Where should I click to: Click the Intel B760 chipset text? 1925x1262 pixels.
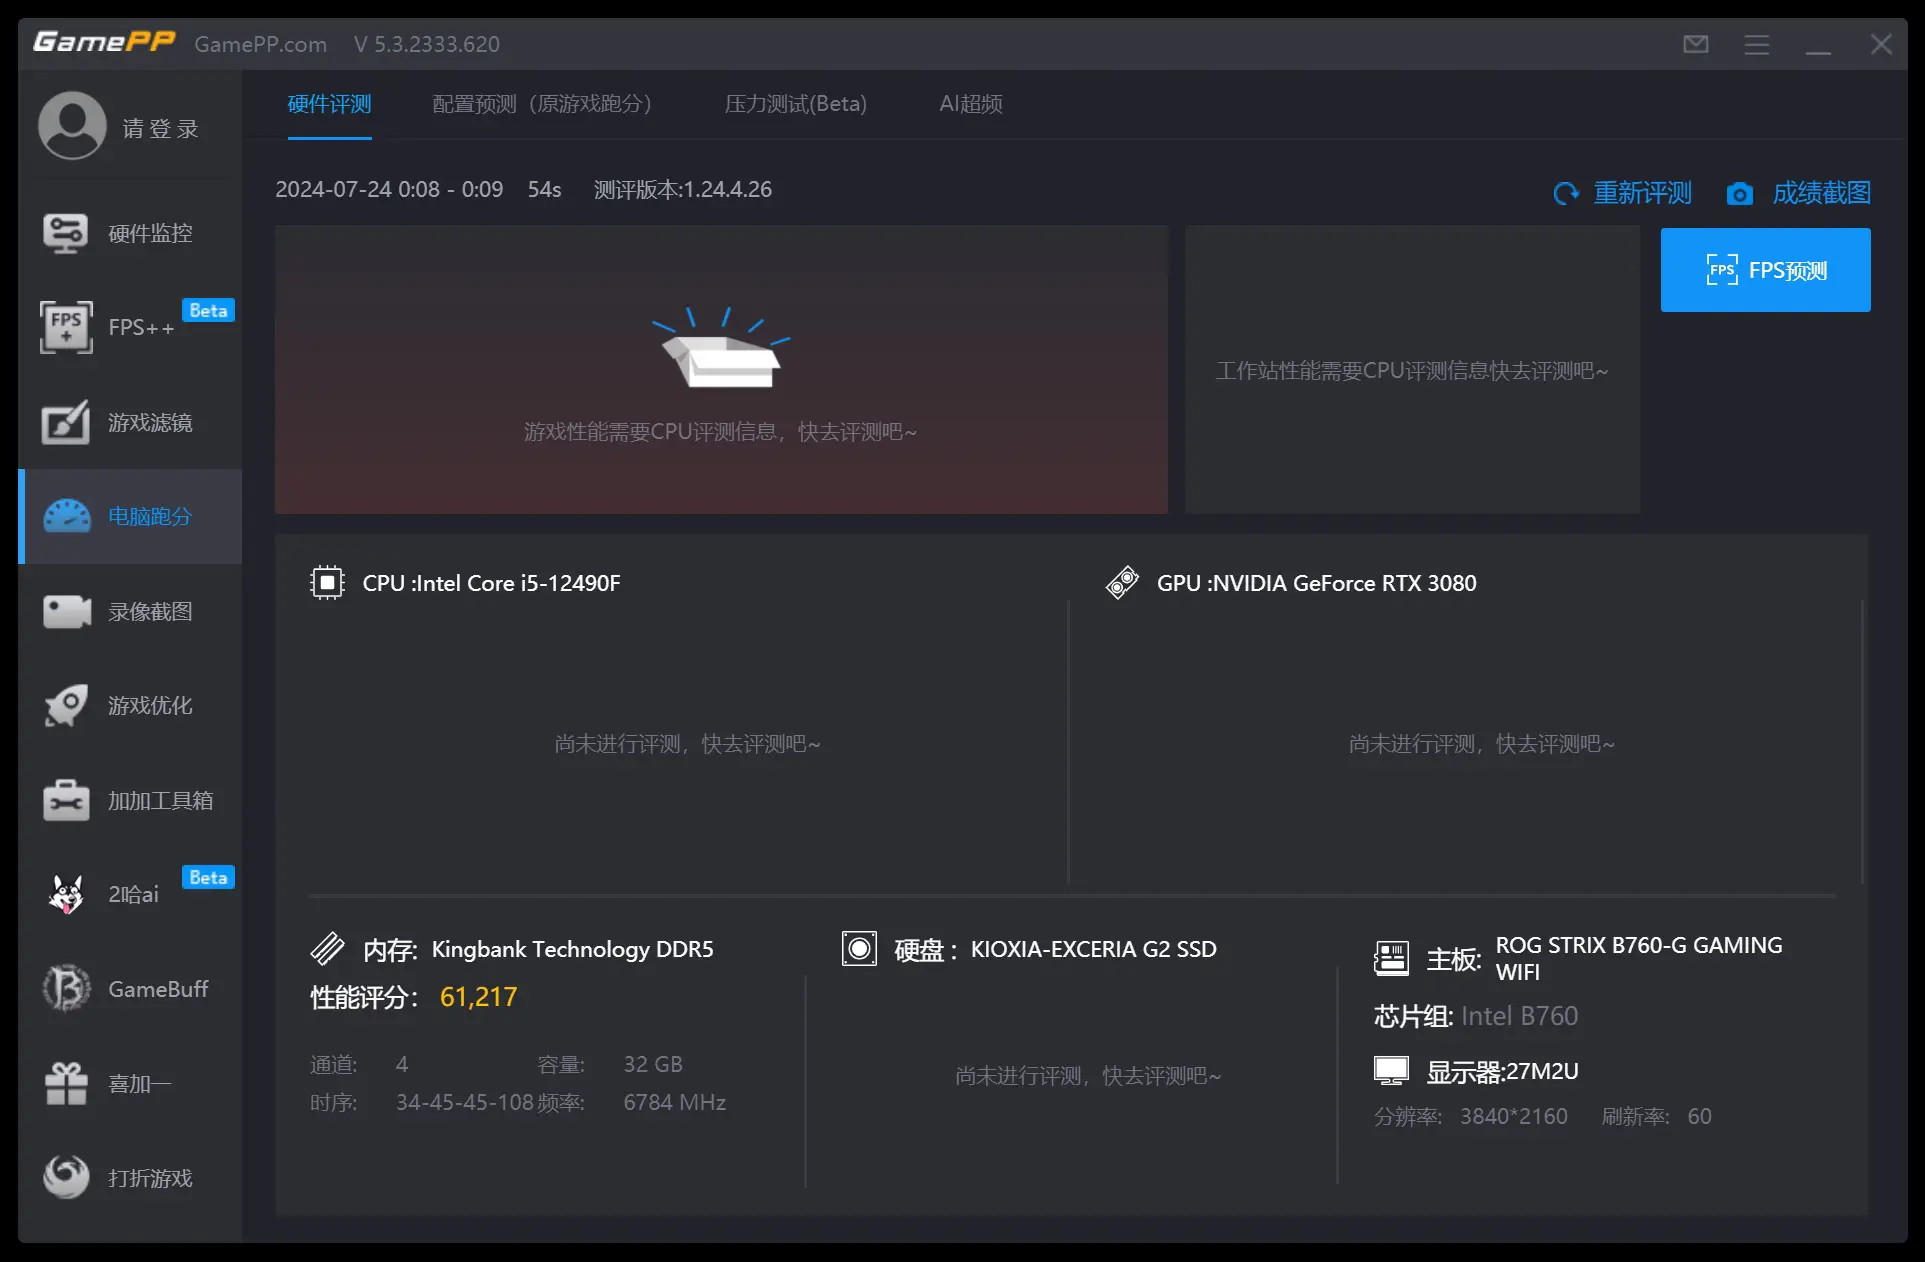click(1520, 1016)
